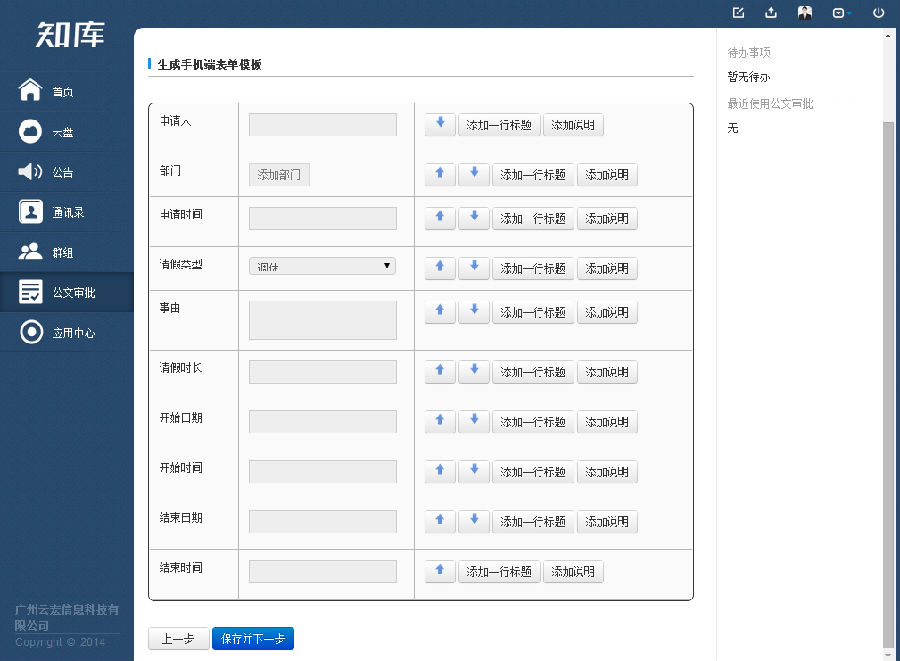The height and width of the screenshot is (661, 900).
Task: Click the upload icon in top bar
Action: (x=771, y=13)
